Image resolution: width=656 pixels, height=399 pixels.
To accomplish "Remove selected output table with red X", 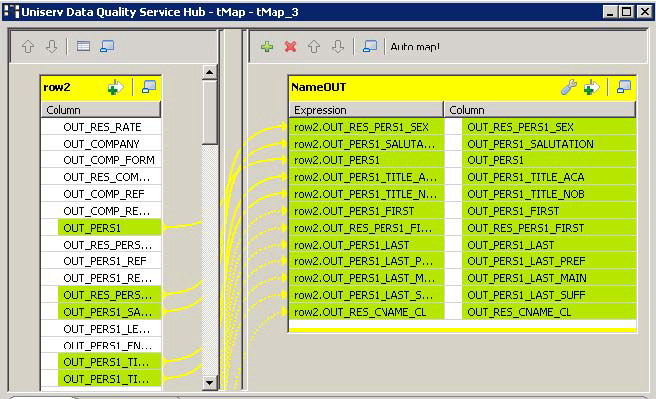I will [x=290, y=46].
